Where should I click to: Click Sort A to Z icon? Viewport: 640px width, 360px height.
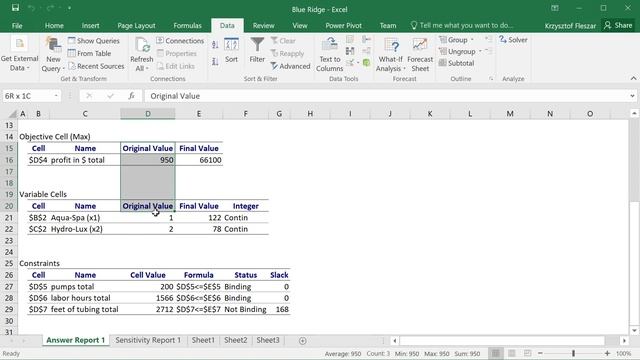pyautogui.click(x=215, y=45)
